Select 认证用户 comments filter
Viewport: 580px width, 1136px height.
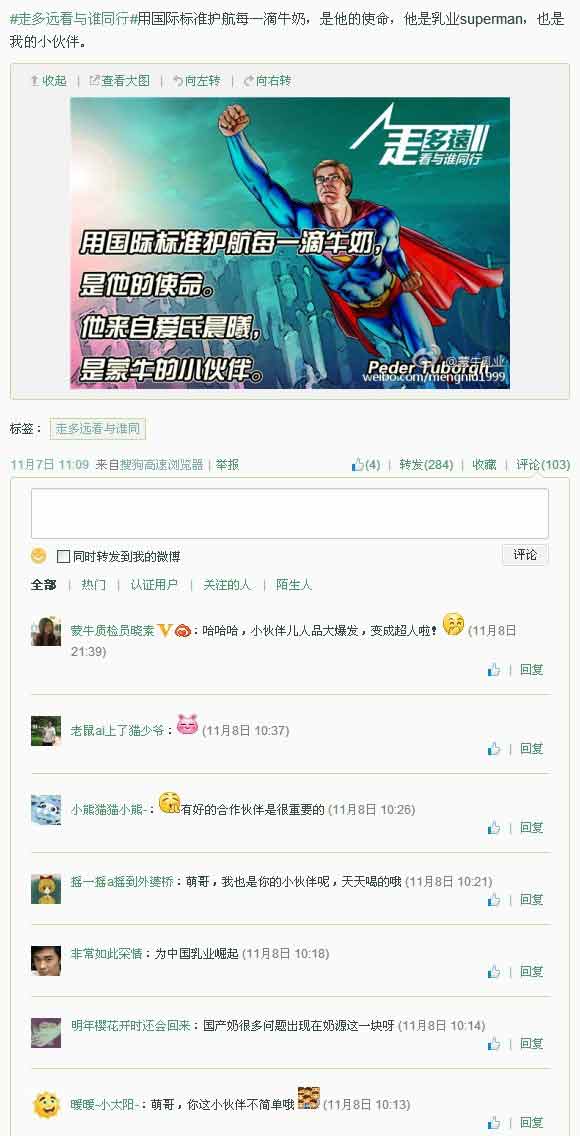pos(154,585)
